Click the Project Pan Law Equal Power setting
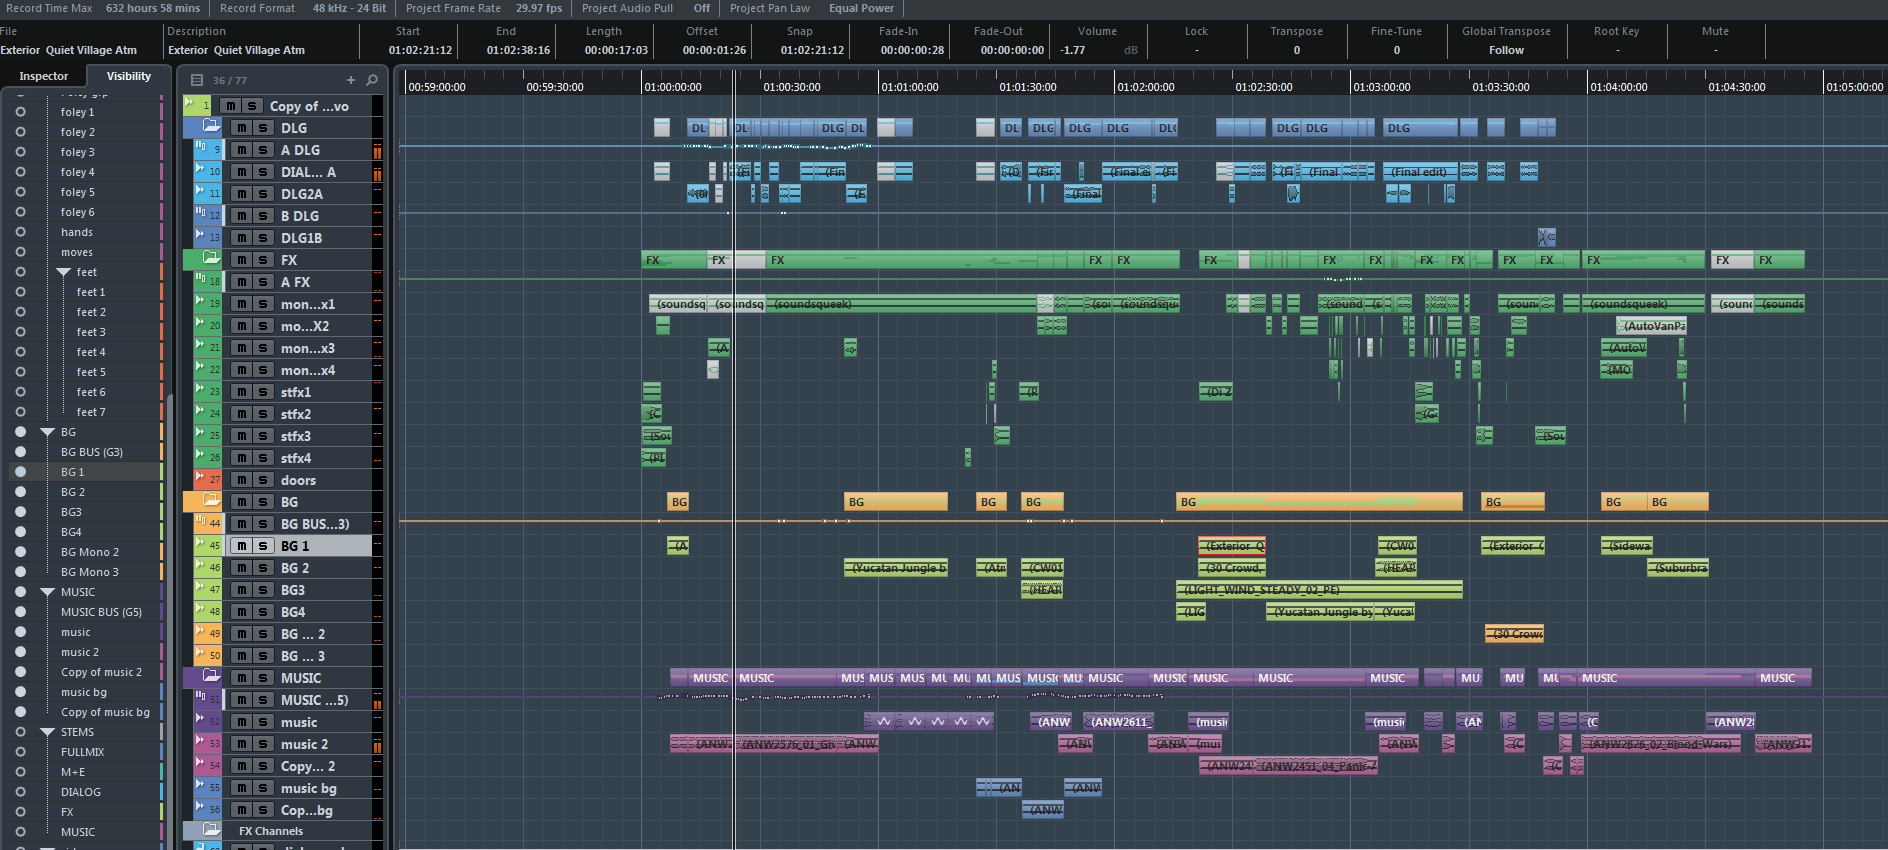Image resolution: width=1888 pixels, height=850 pixels. click(x=861, y=8)
